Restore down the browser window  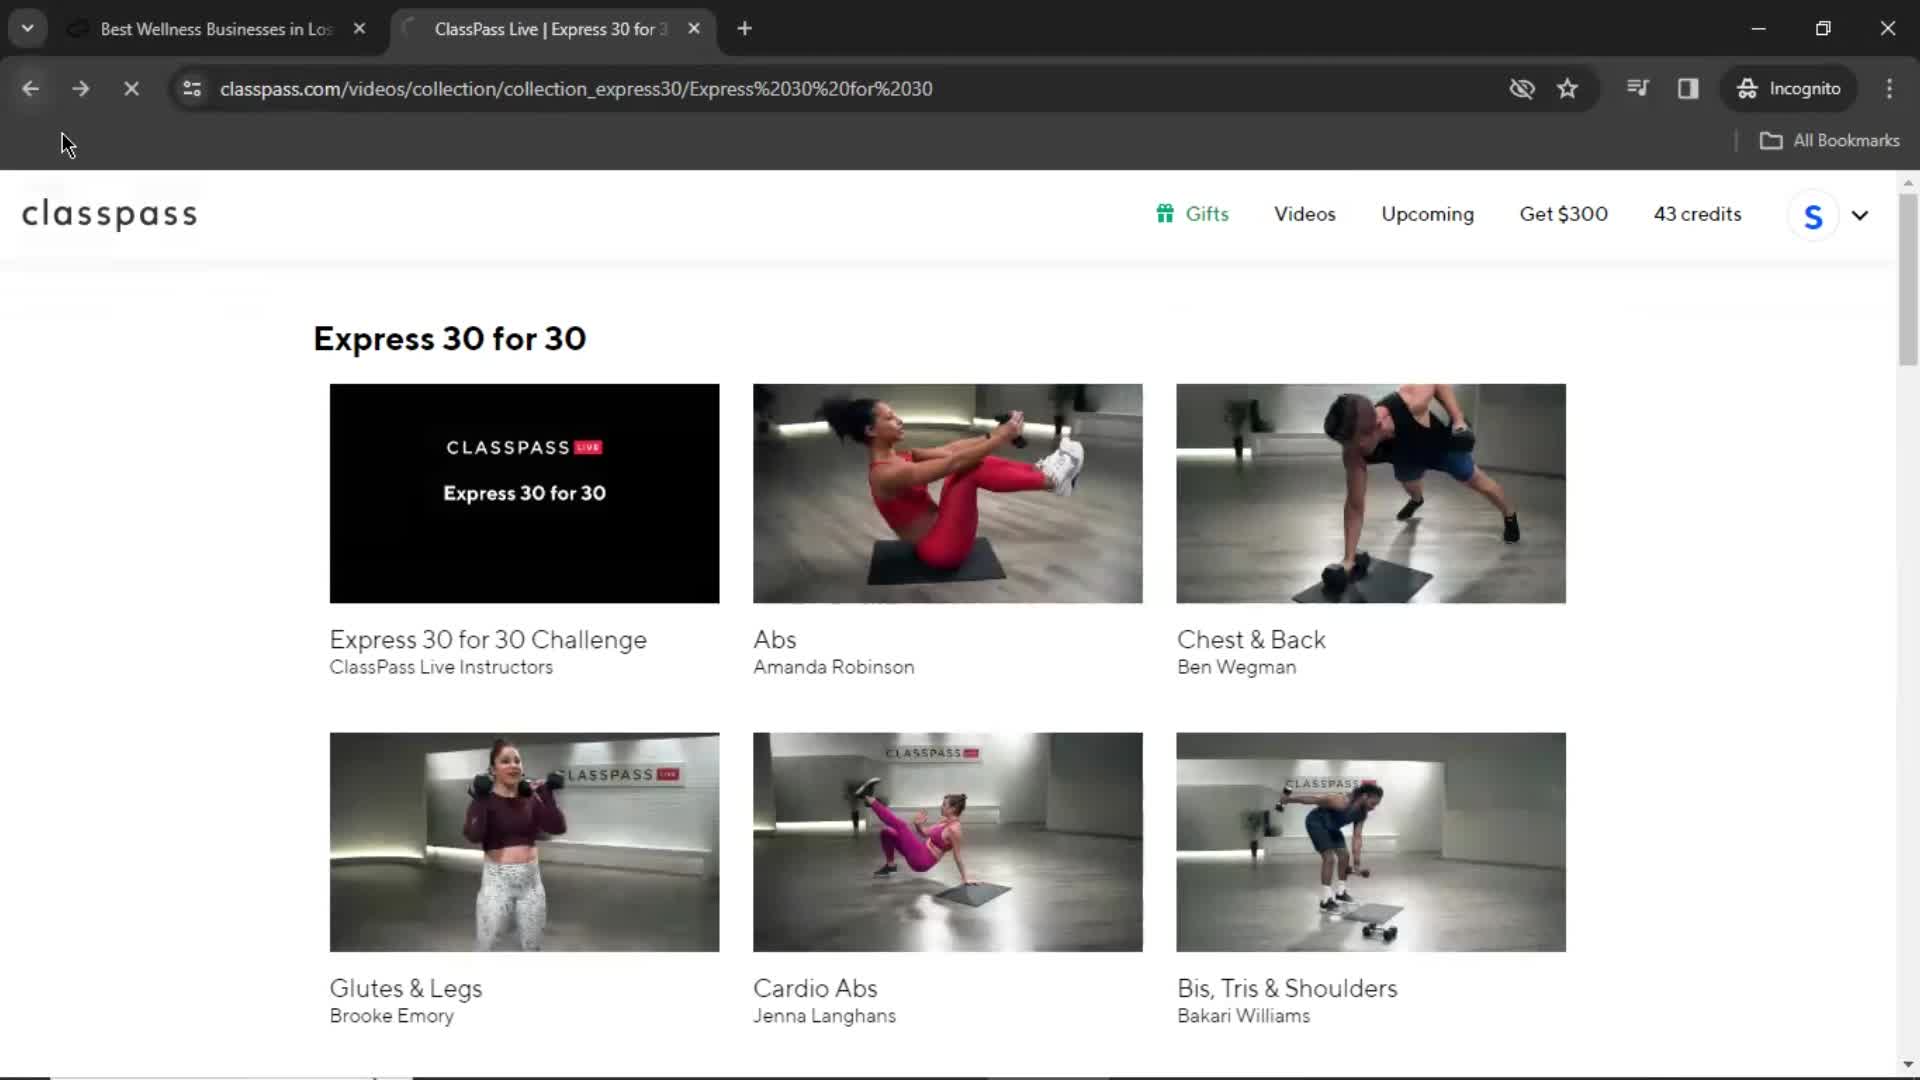pos(1823,29)
